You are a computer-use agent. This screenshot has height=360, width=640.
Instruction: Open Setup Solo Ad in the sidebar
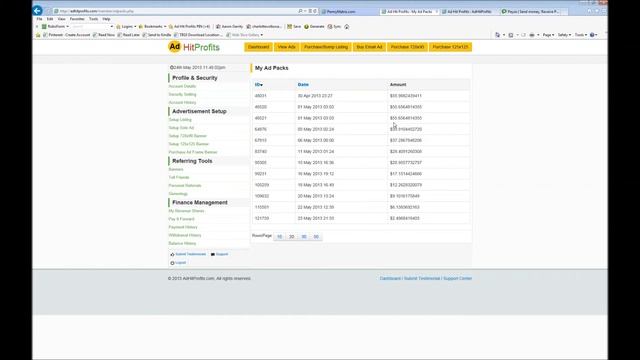pyautogui.click(x=181, y=128)
